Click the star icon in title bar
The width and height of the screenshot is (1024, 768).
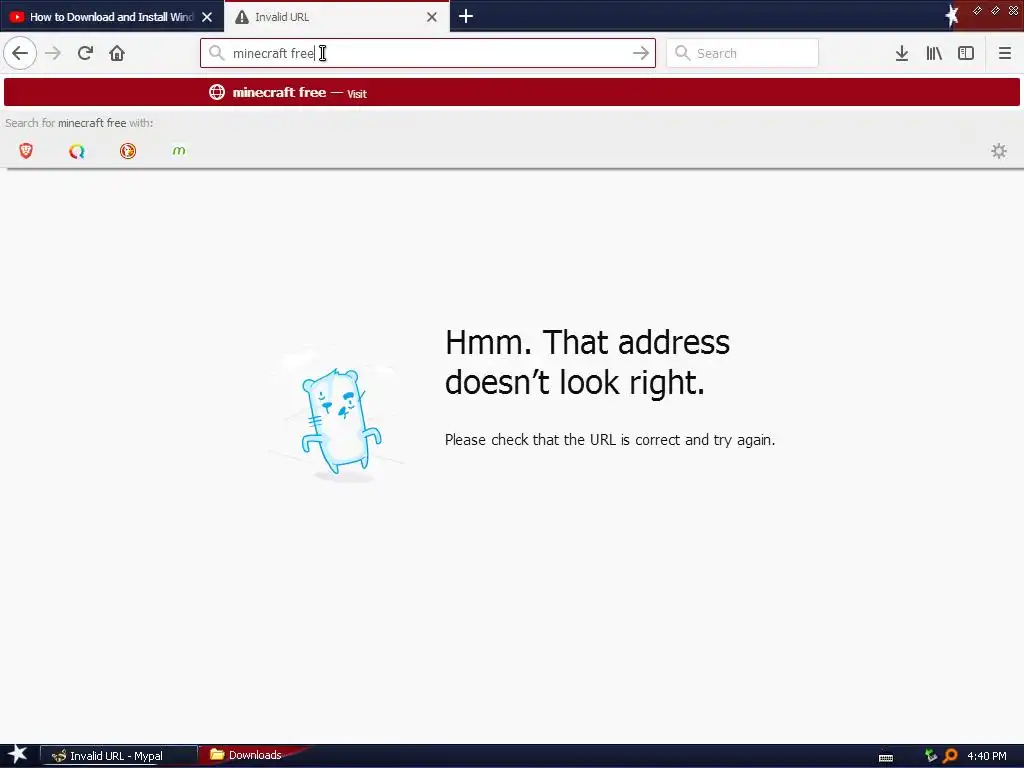(x=952, y=15)
